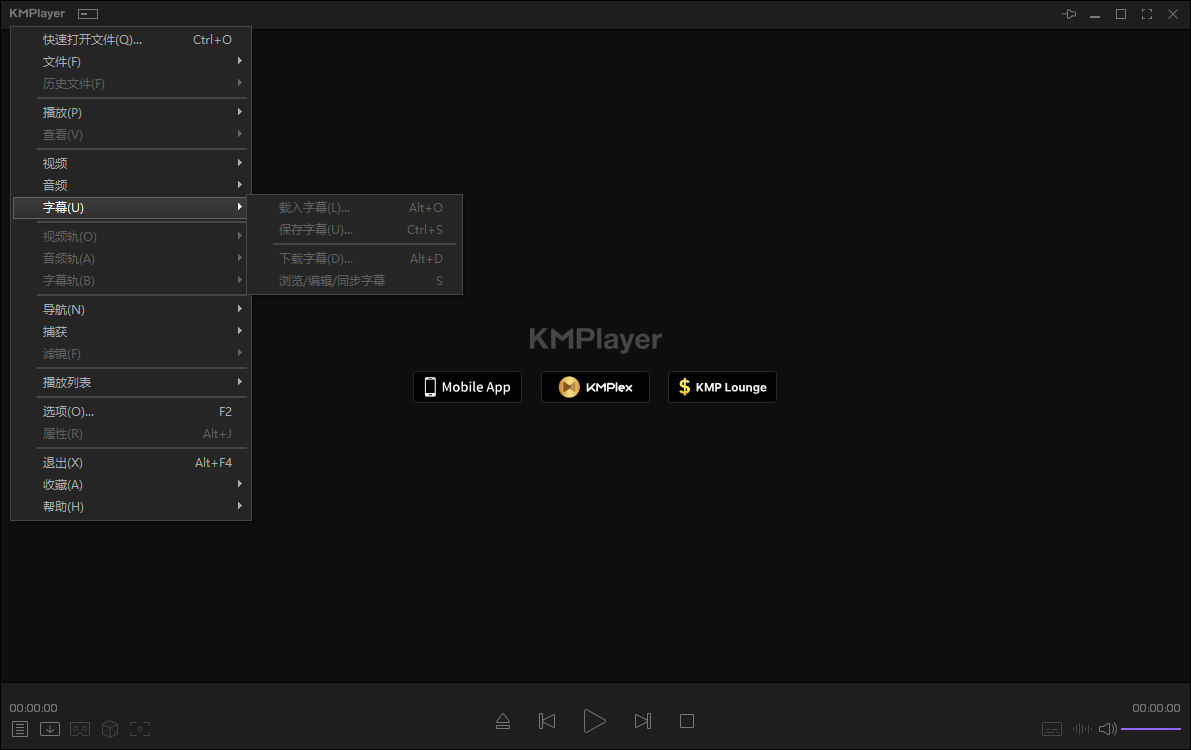This screenshot has height=750, width=1191.
Task: Click the arrow beside 音频
Action: tap(239, 185)
